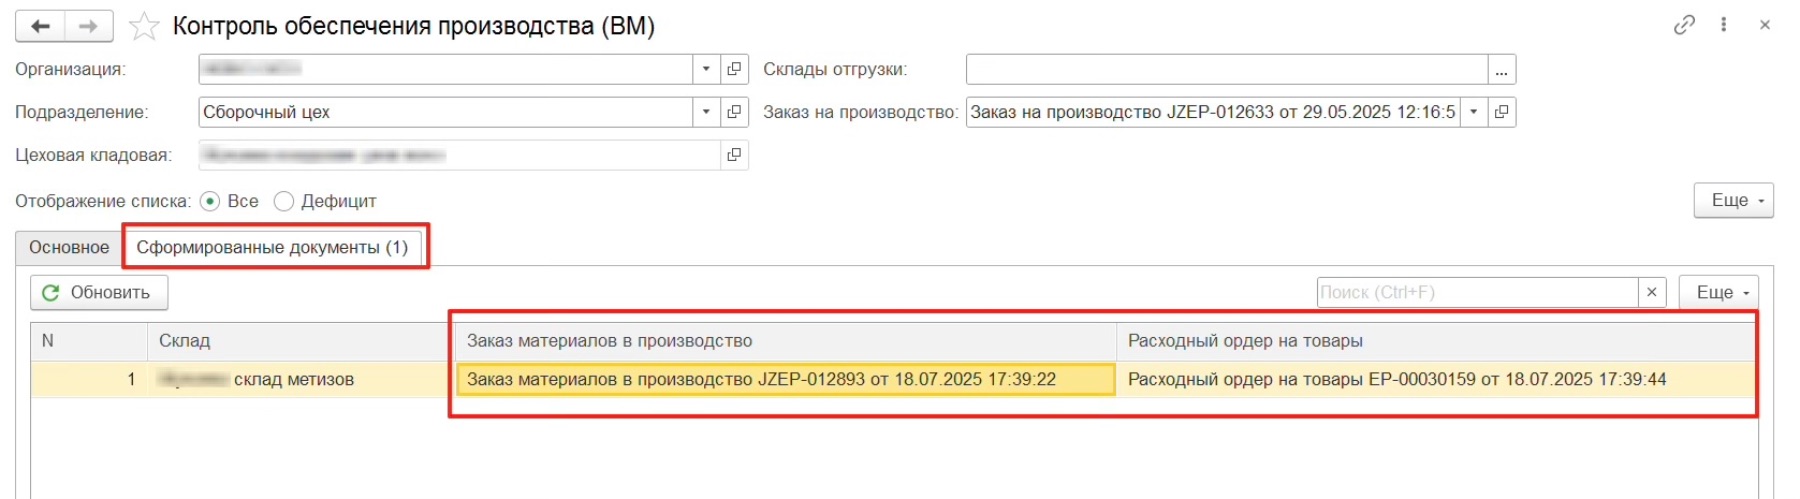Image resolution: width=1800 pixels, height=499 pixels.
Task: Click the back navigation arrow
Action: [40, 26]
